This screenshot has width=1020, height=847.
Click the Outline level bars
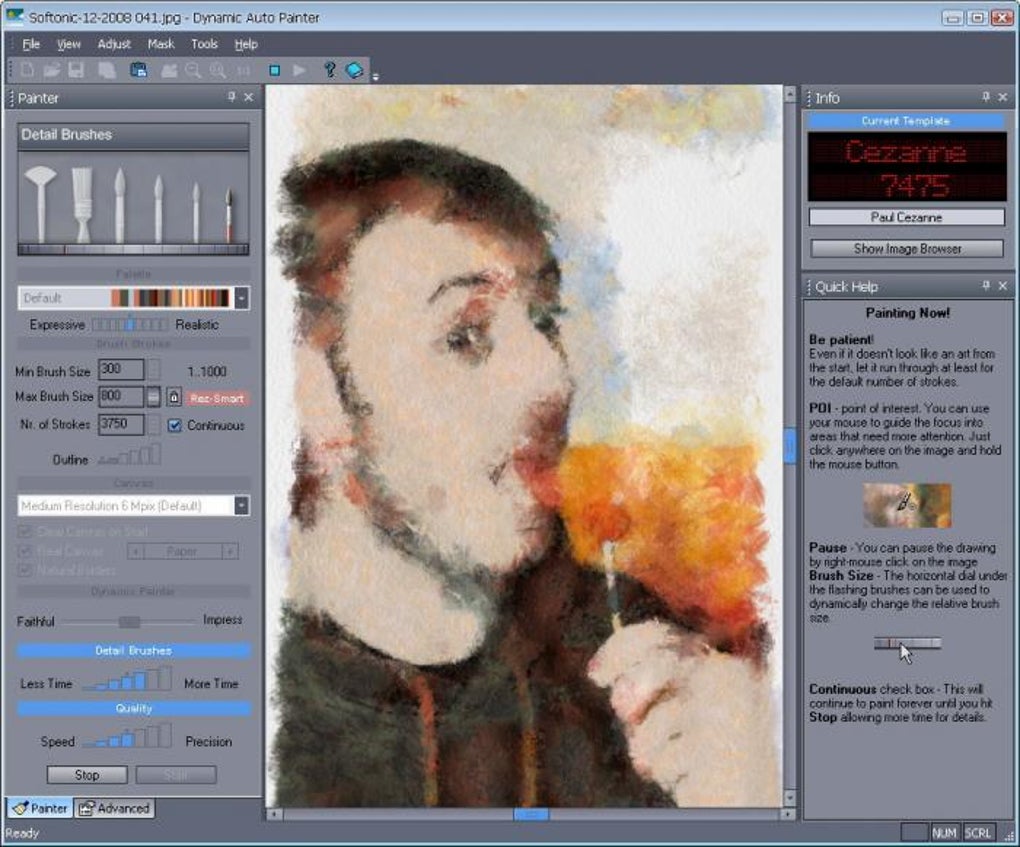click(129, 454)
